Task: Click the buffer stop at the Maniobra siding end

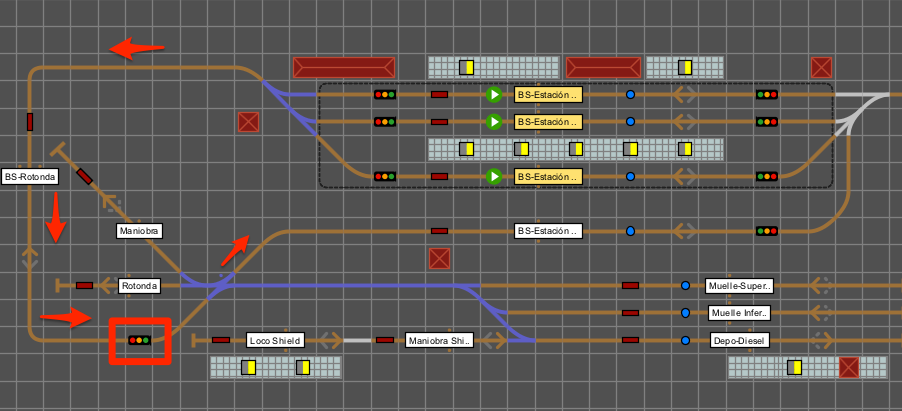Action: 58,150
